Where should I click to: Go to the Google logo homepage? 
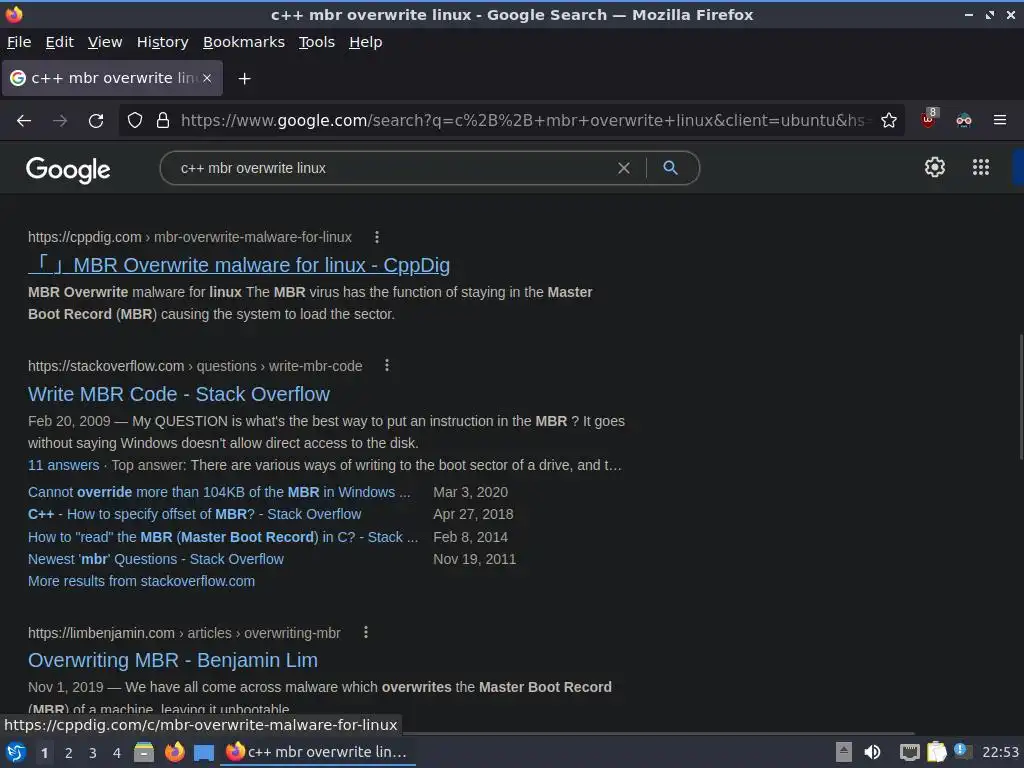pyautogui.click(x=68, y=170)
